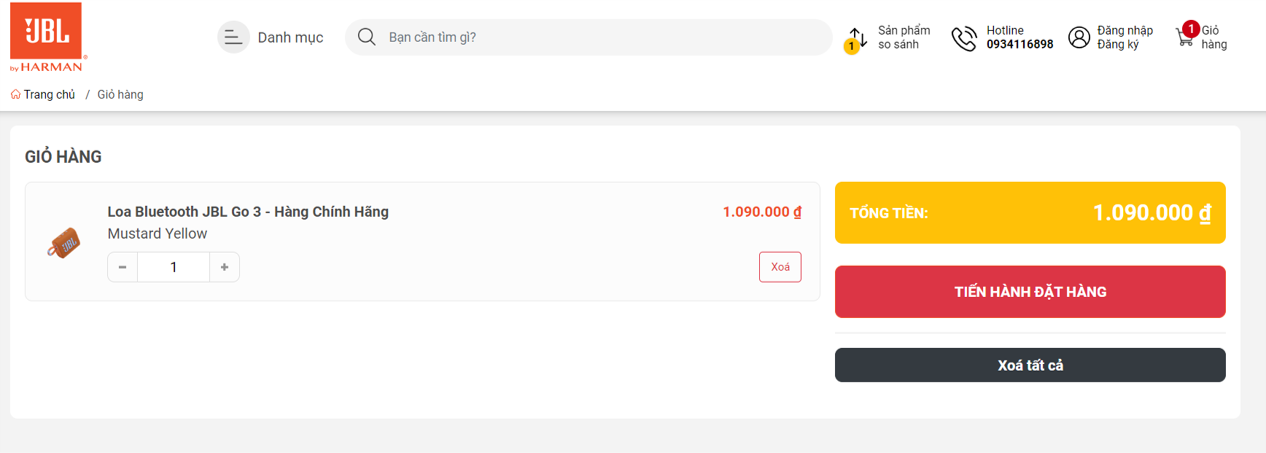The image size is (1266, 453).
Task: Focus the 'Bạn cần tìm gì?' search box
Action: coord(600,38)
